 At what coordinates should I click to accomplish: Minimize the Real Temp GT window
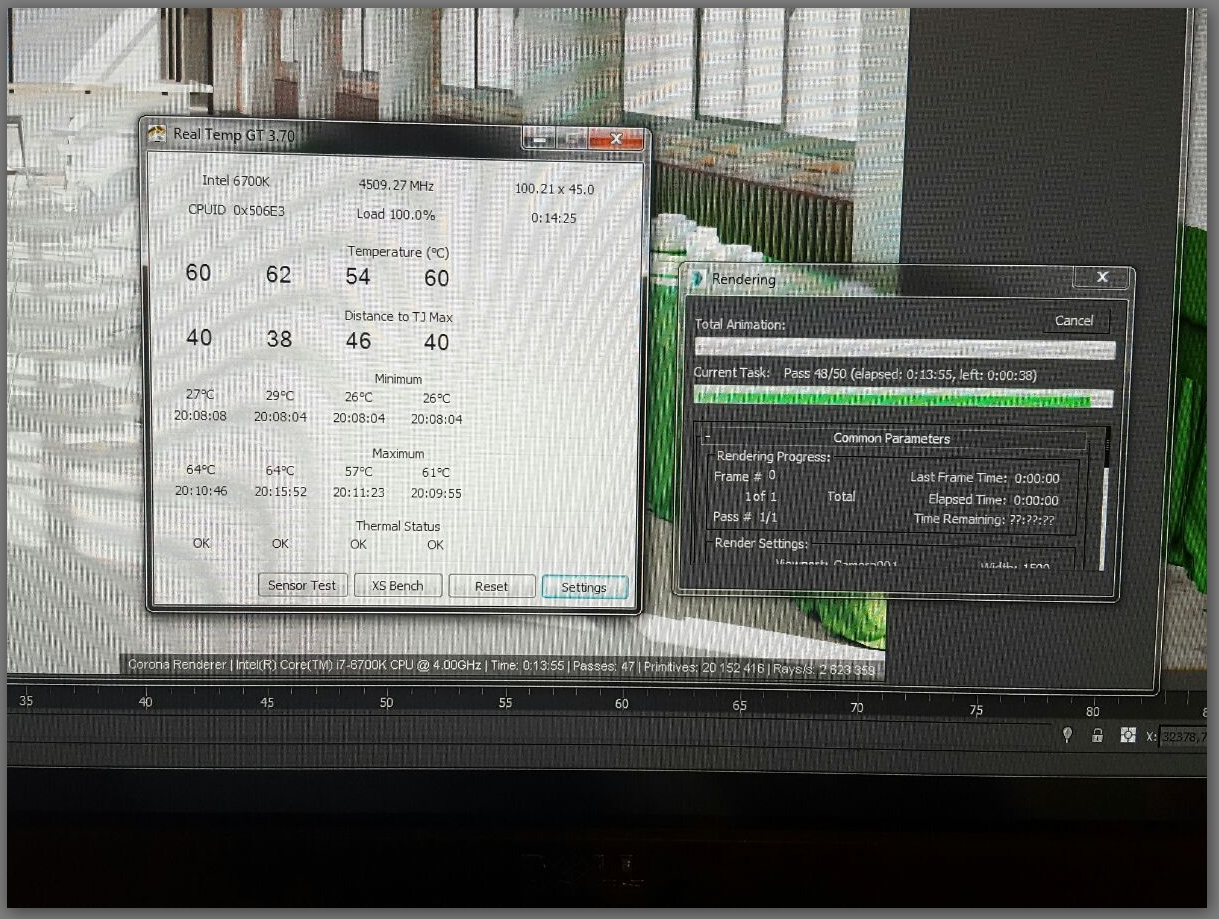click(540, 139)
